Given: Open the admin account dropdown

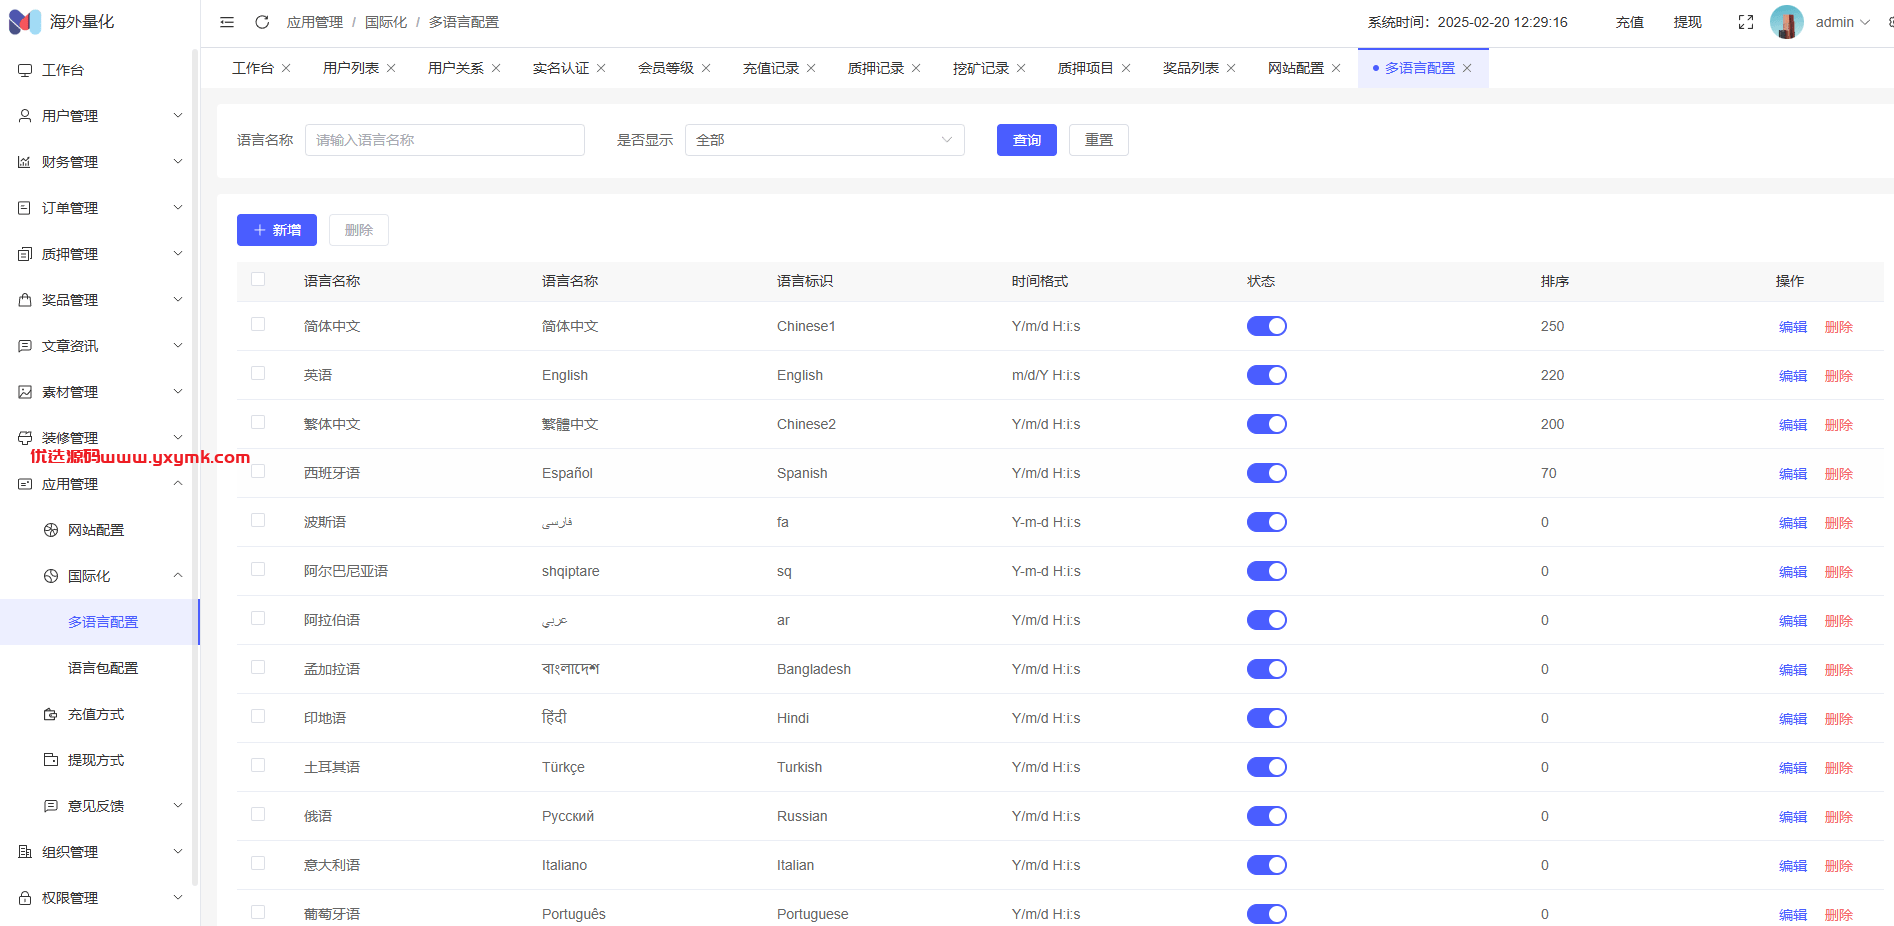Looking at the screenshot, I should point(1842,22).
